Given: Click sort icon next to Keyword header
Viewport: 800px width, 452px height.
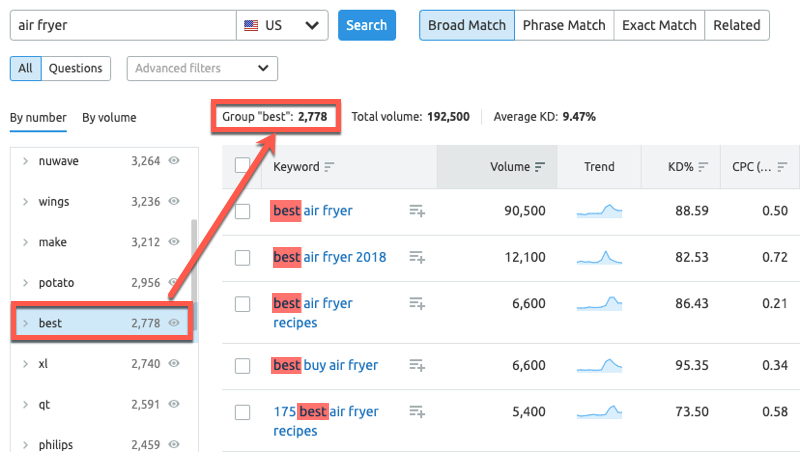Looking at the screenshot, I should [330, 167].
